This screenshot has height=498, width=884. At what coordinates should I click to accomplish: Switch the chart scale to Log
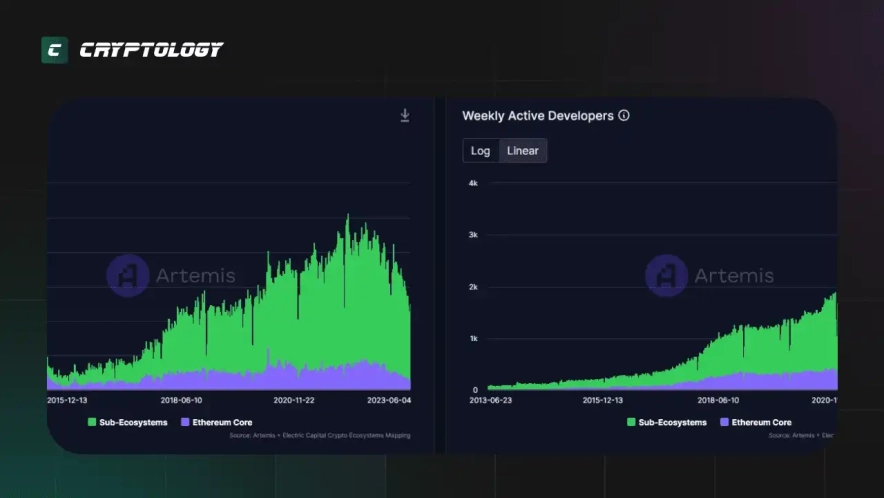click(x=481, y=151)
